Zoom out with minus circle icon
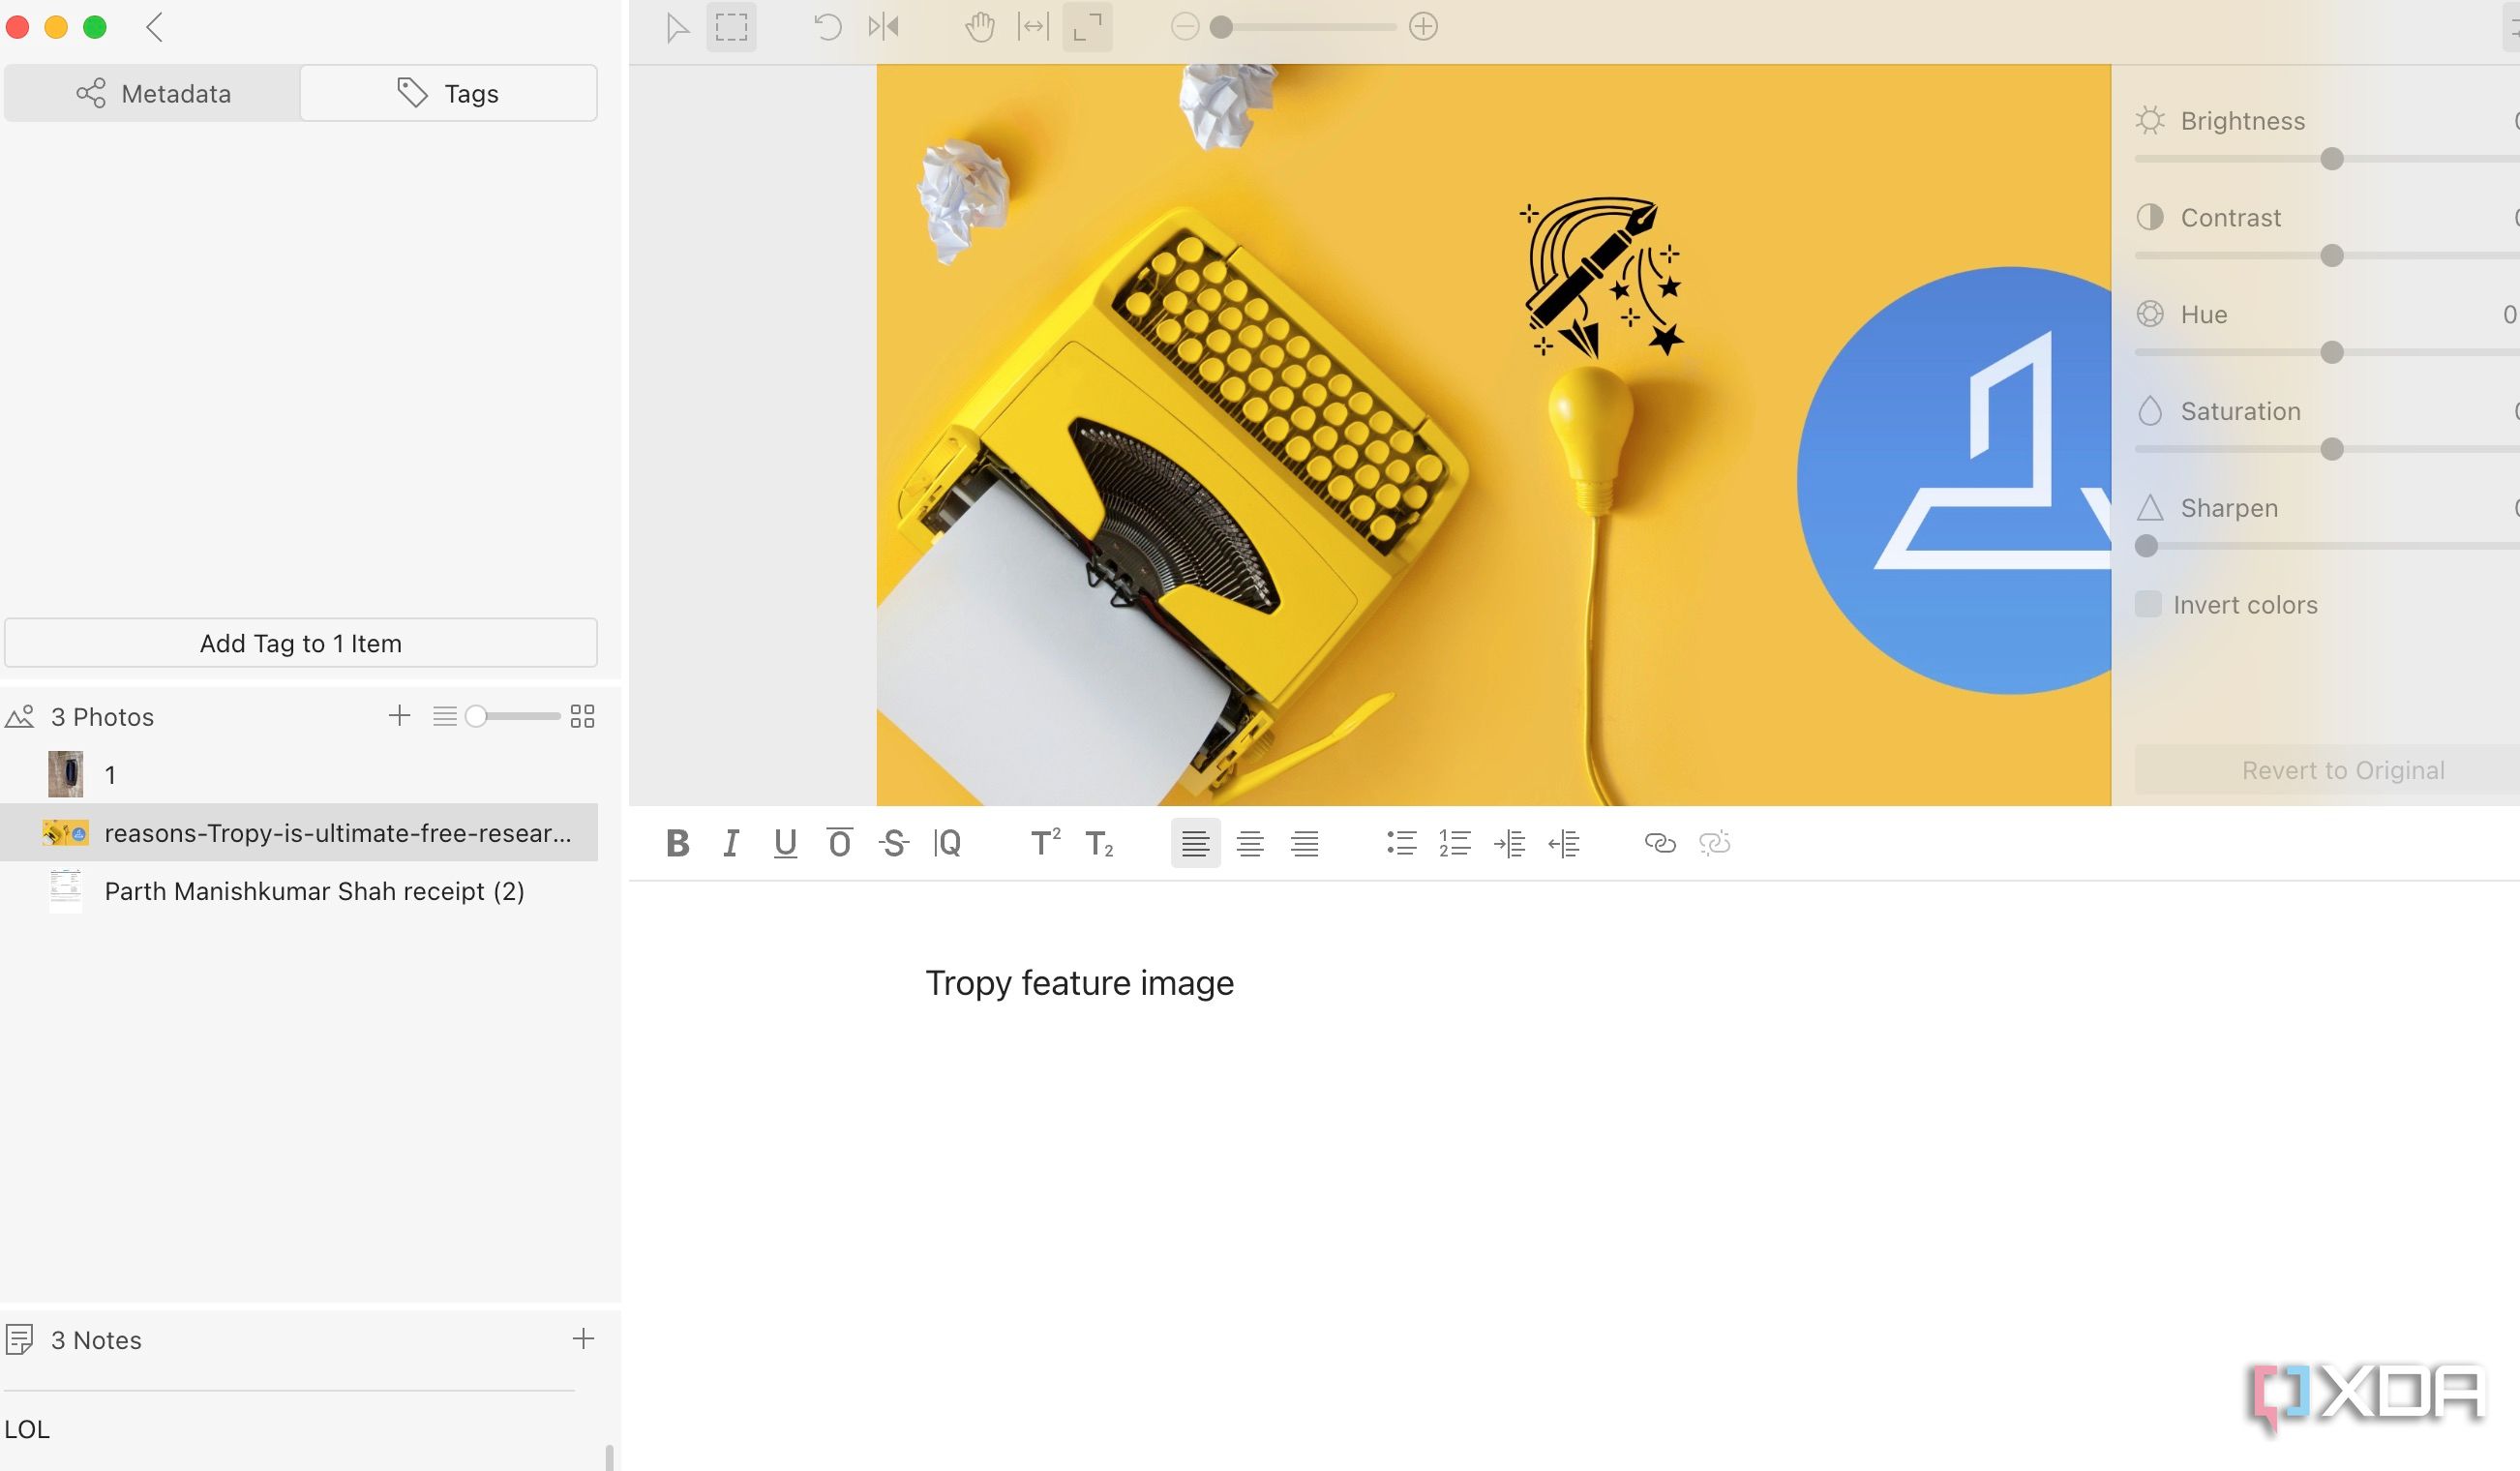 [x=1185, y=27]
